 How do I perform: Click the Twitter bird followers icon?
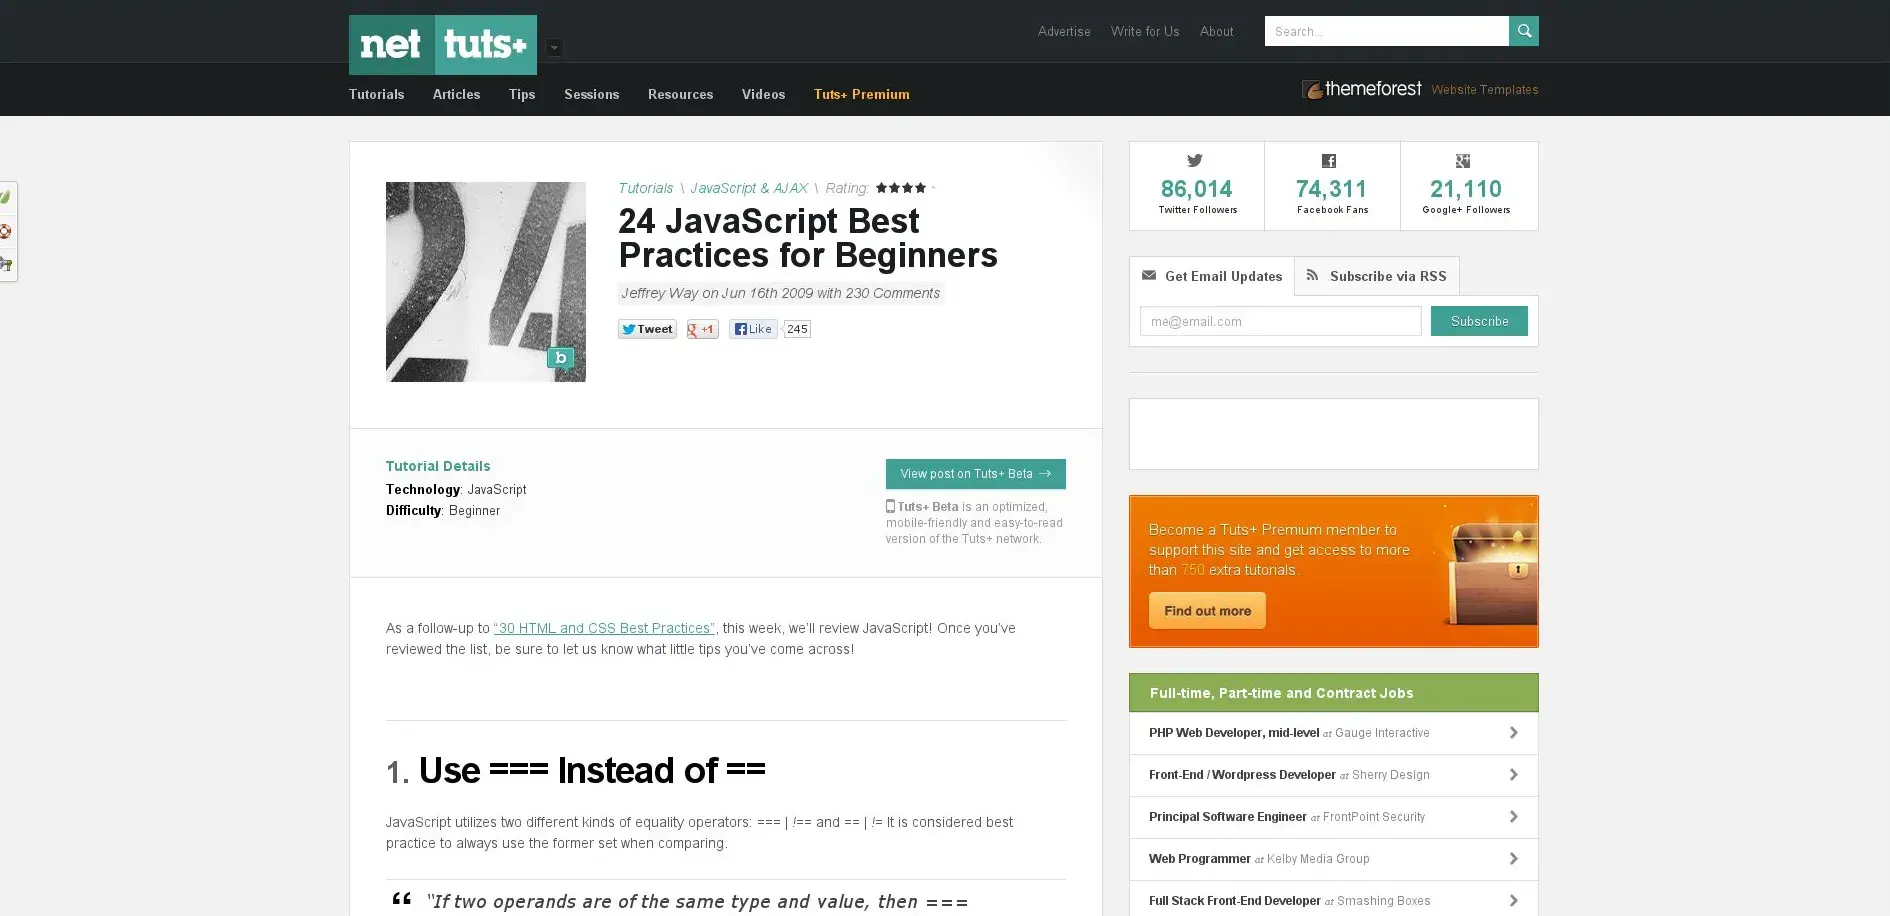[1195, 160]
